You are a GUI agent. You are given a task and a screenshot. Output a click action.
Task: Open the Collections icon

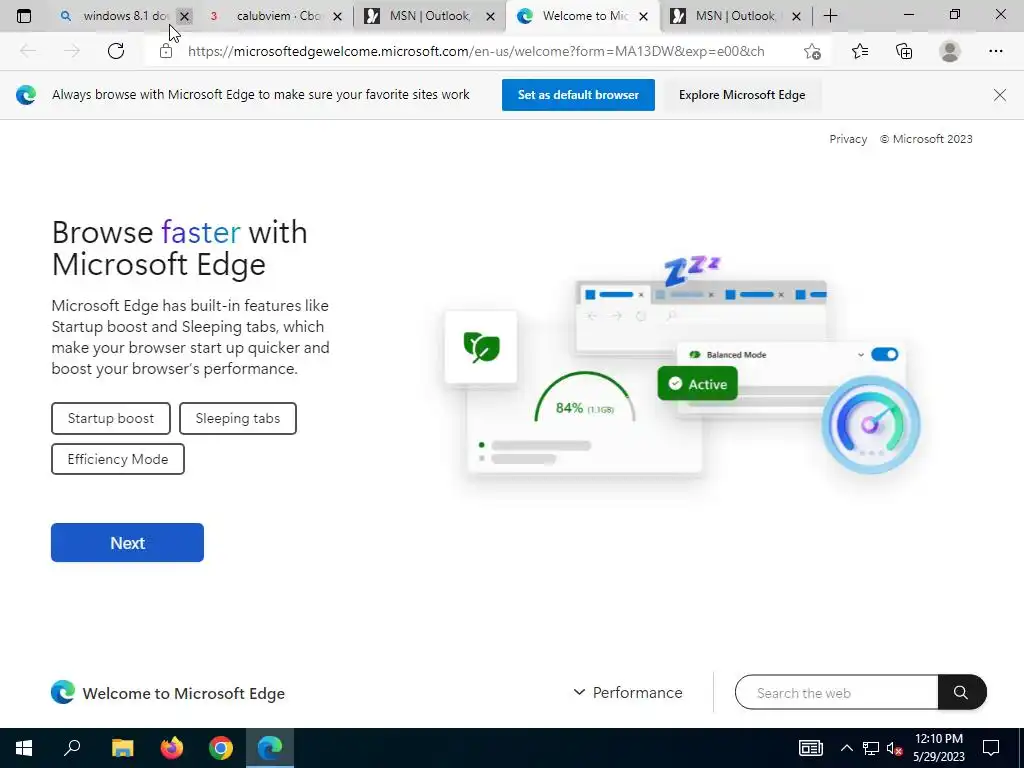tap(904, 51)
